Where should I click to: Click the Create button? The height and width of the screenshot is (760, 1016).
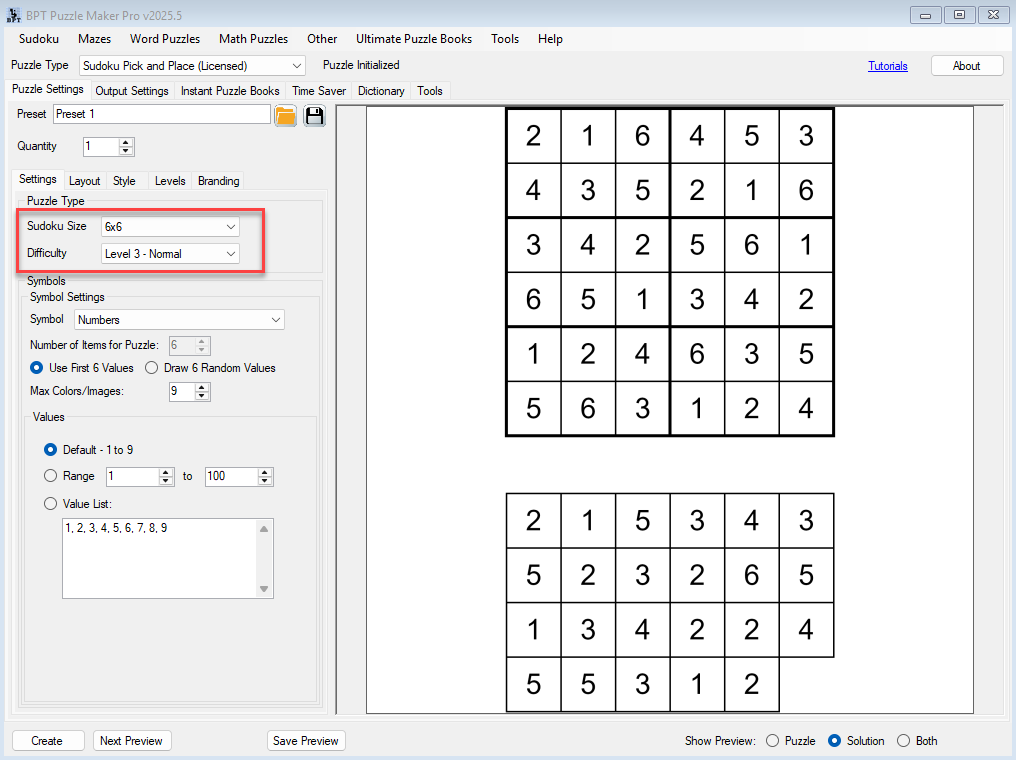pos(47,741)
